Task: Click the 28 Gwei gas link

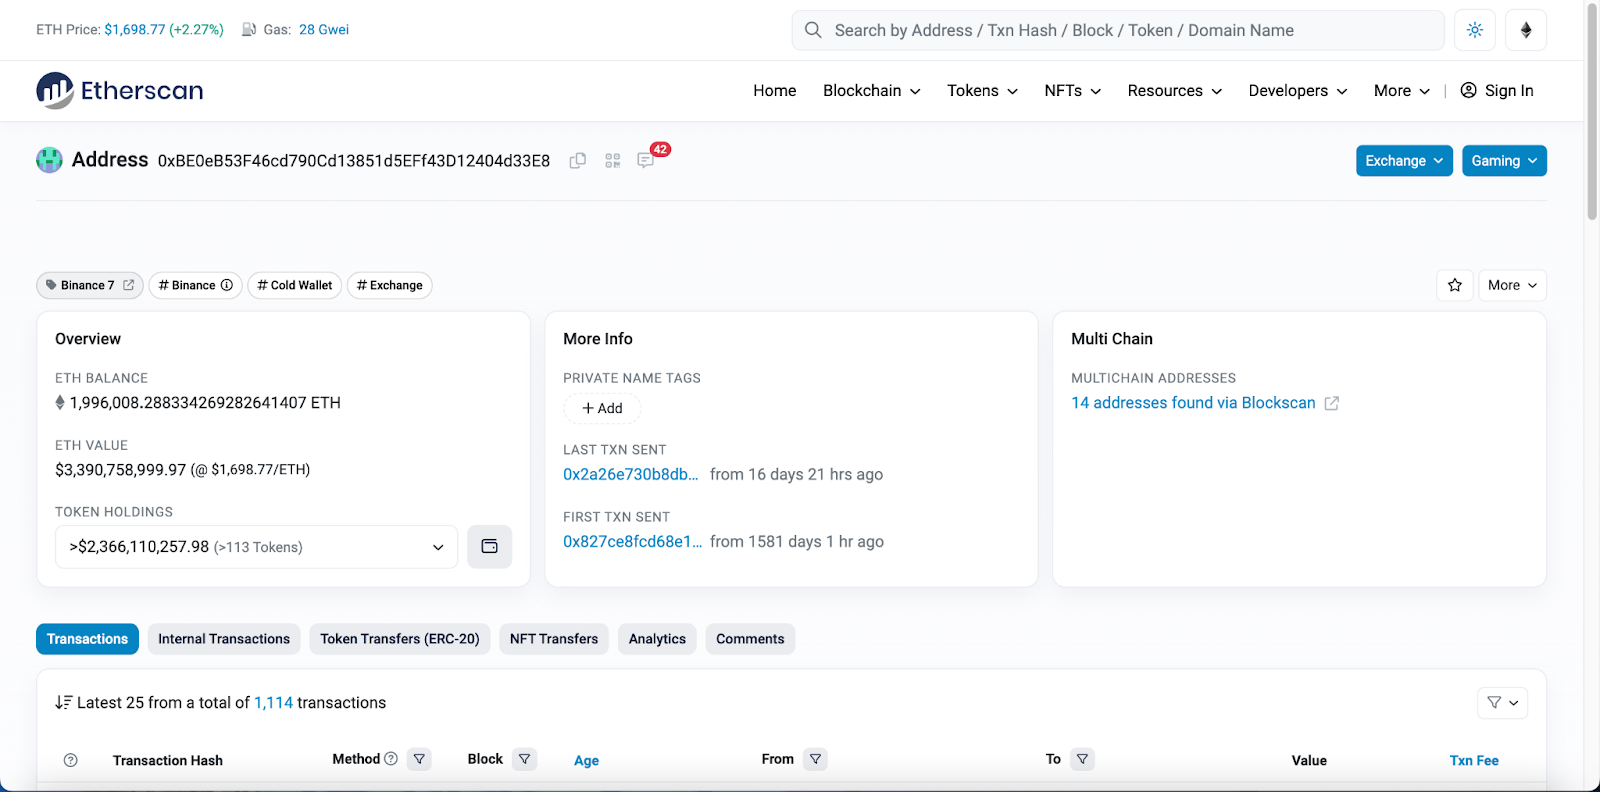Action: pos(324,30)
